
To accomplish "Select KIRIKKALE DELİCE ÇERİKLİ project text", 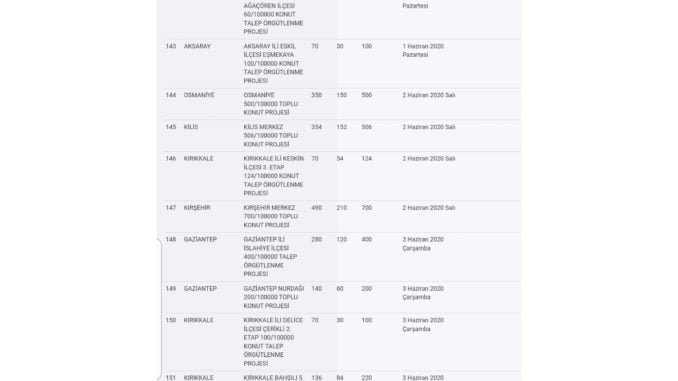I will click(x=273, y=342).
